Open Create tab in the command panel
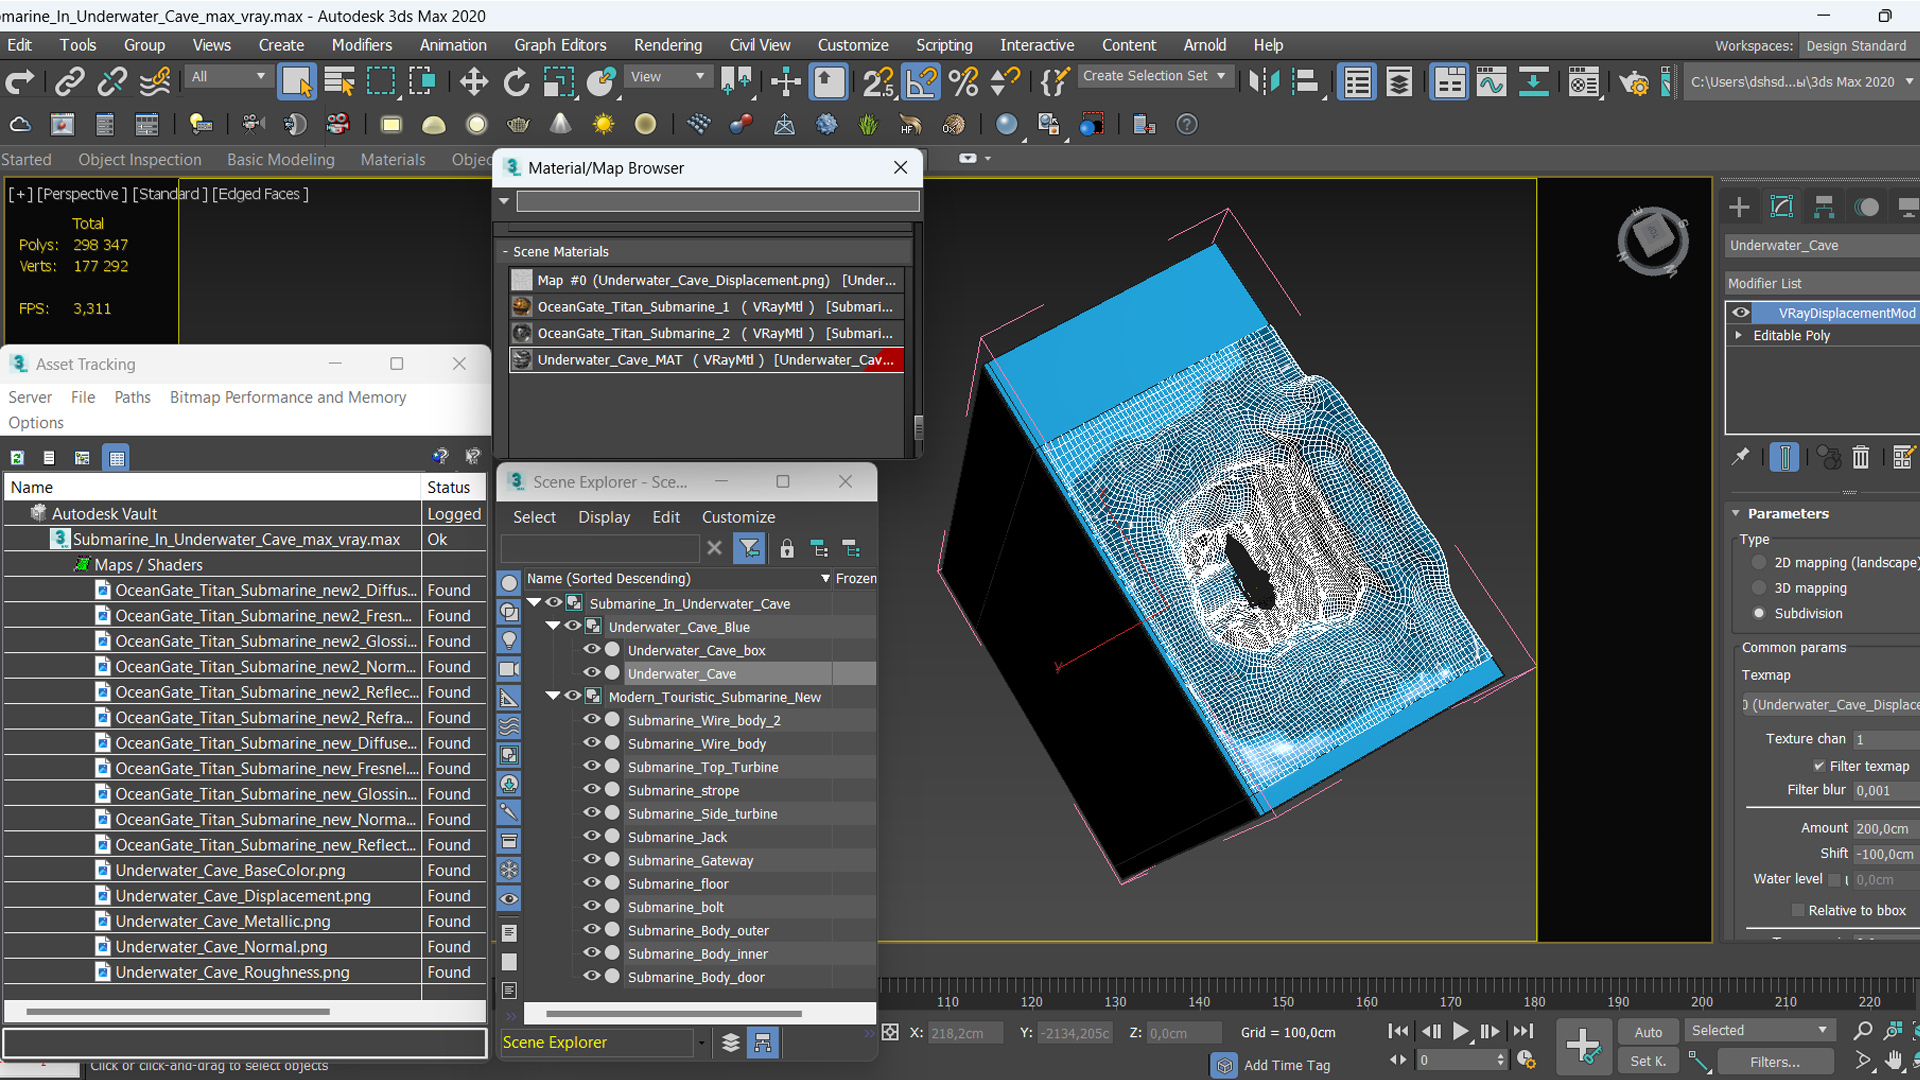The width and height of the screenshot is (1920, 1080). pyautogui.click(x=1739, y=207)
